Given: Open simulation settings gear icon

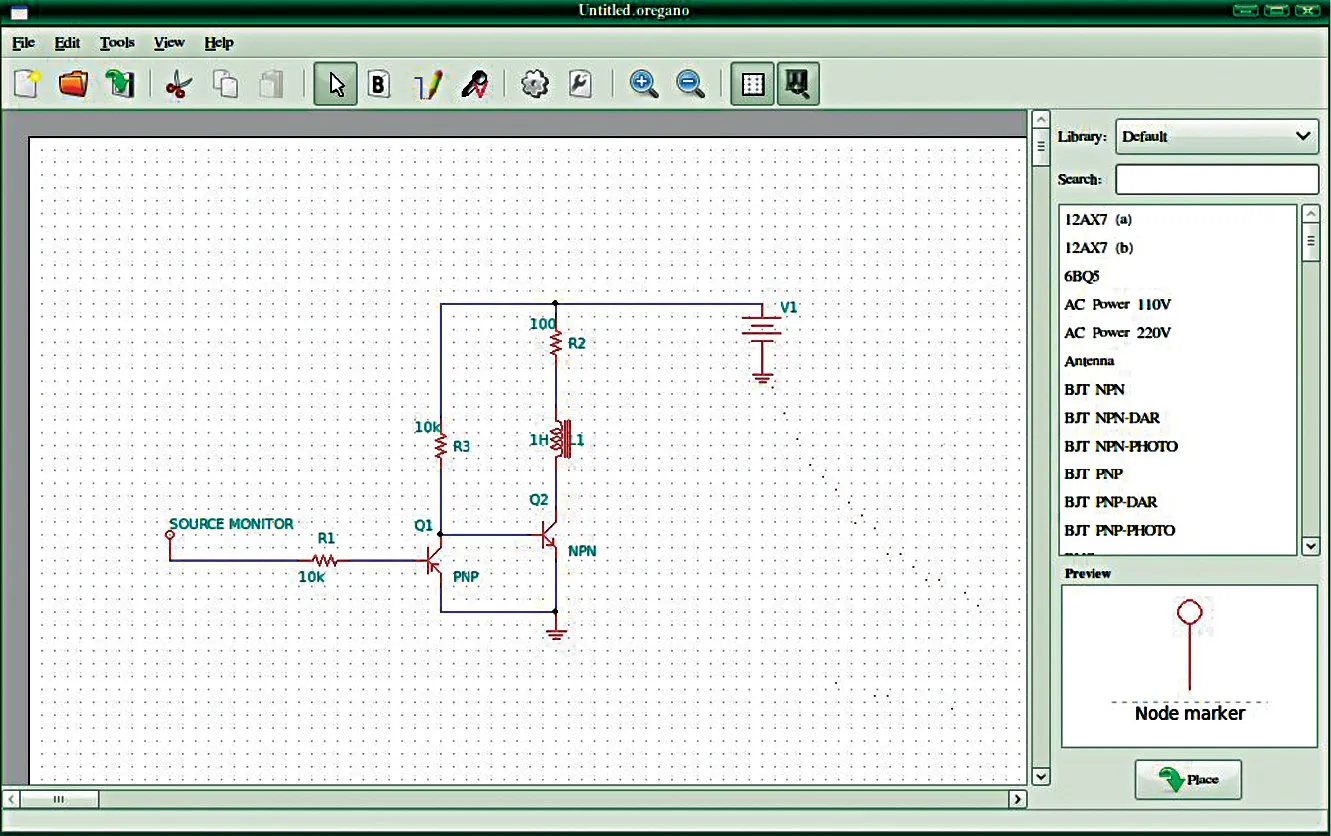Looking at the screenshot, I should 535,85.
